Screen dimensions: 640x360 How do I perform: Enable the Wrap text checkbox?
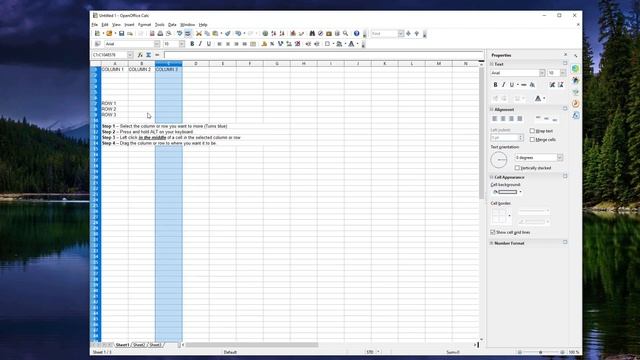pos(532,131)
